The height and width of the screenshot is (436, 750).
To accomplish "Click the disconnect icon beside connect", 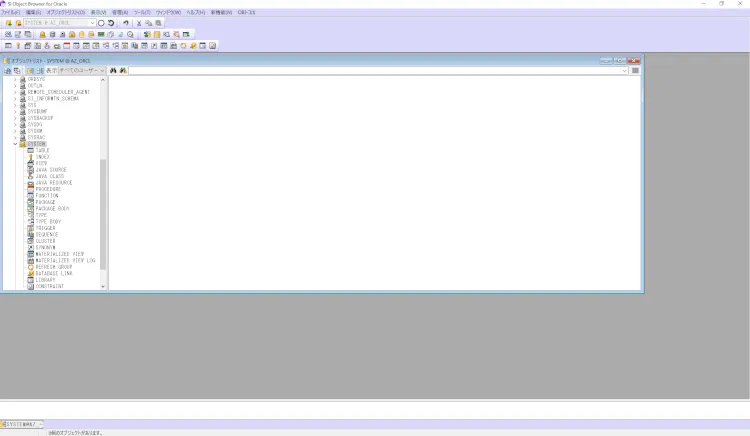I will [x=18, y=23].
